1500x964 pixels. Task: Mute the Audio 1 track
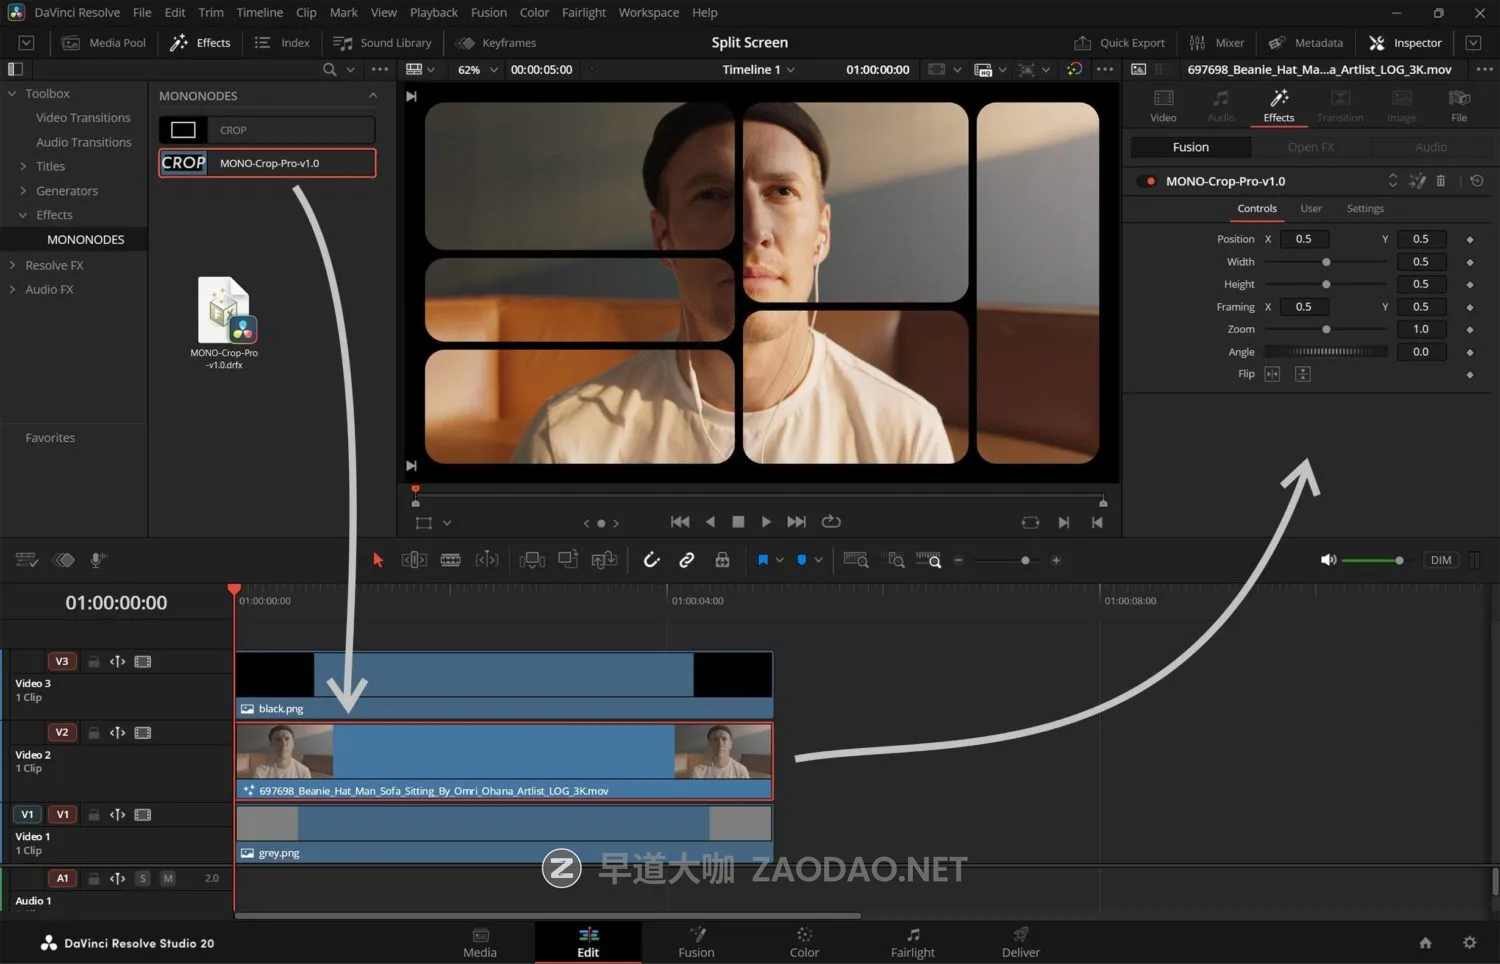click(168, 879)
